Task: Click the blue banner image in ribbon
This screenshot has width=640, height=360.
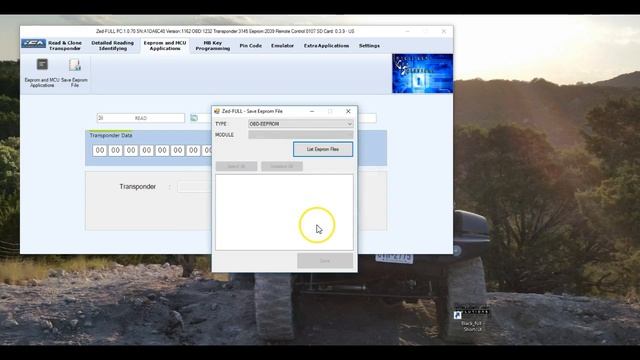Action: (x=422, y=73)
